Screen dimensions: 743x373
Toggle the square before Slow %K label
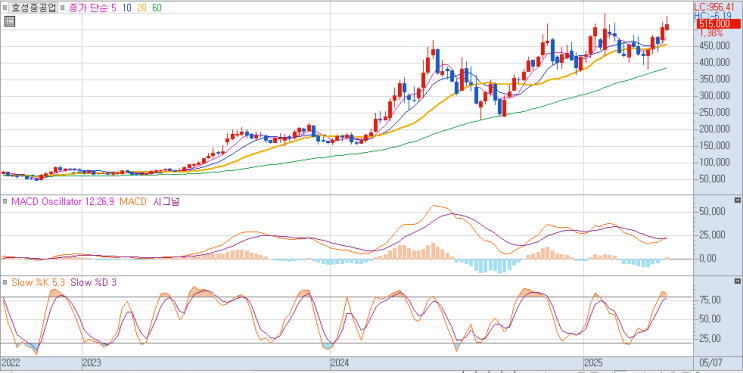point(5,282)
